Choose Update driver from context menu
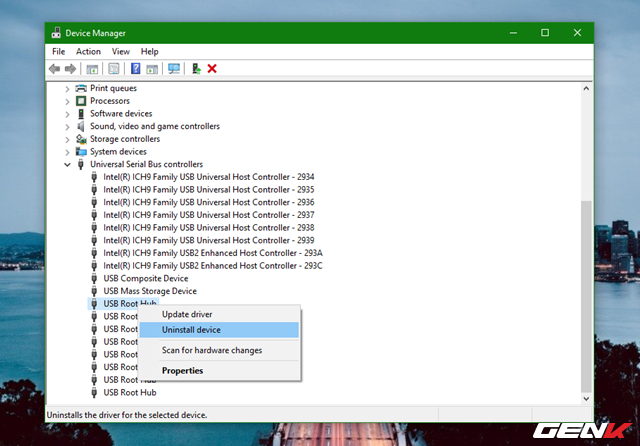Image resolution: width=640 pixels, height=446 pixels. (x=187, y=314)
